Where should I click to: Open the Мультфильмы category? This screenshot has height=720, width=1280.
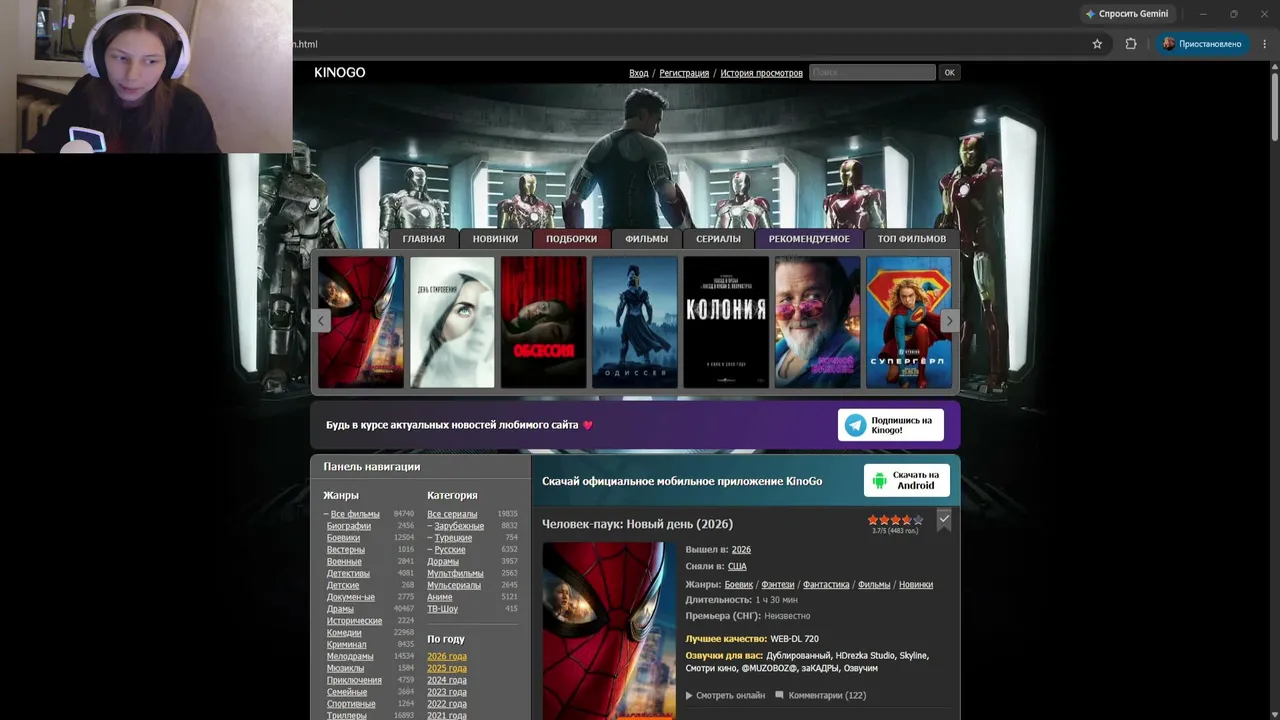pyautogui.click(x=455, y=574)
